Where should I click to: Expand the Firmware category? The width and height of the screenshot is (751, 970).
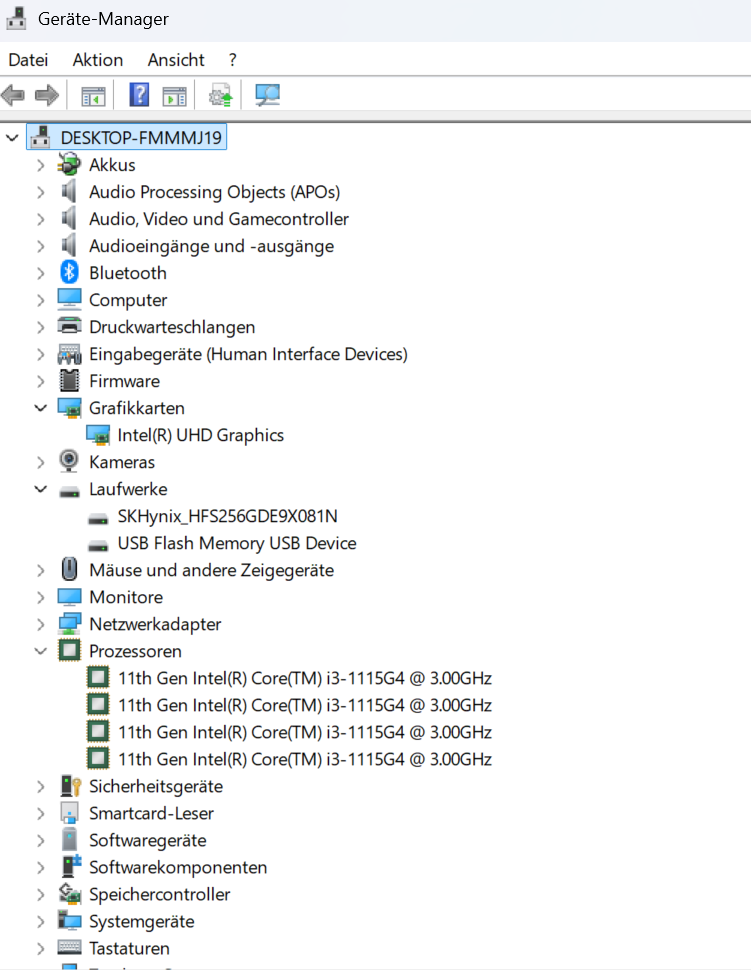[x=41, y=381]
